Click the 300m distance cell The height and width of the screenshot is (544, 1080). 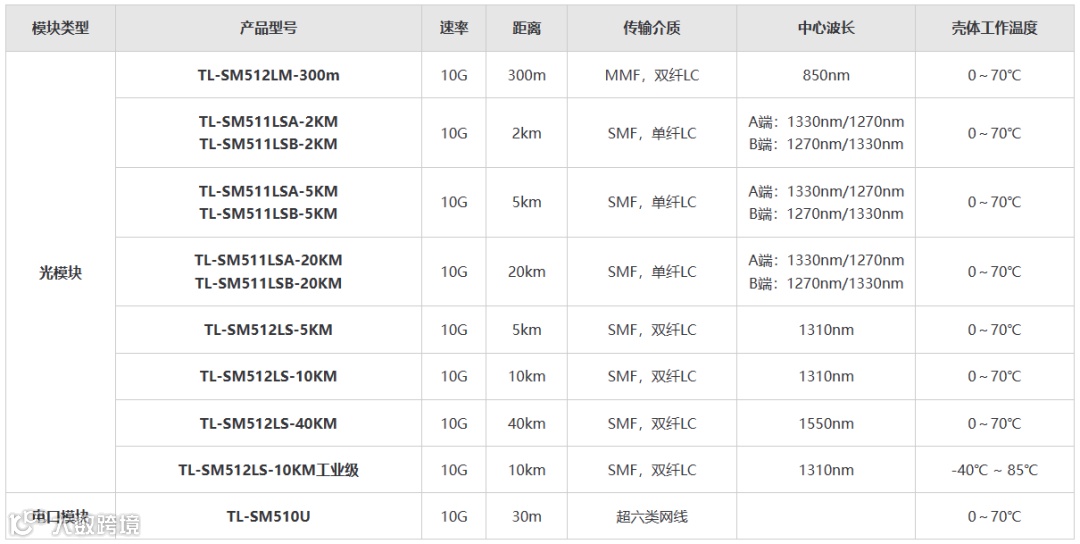tap(527, 75)
